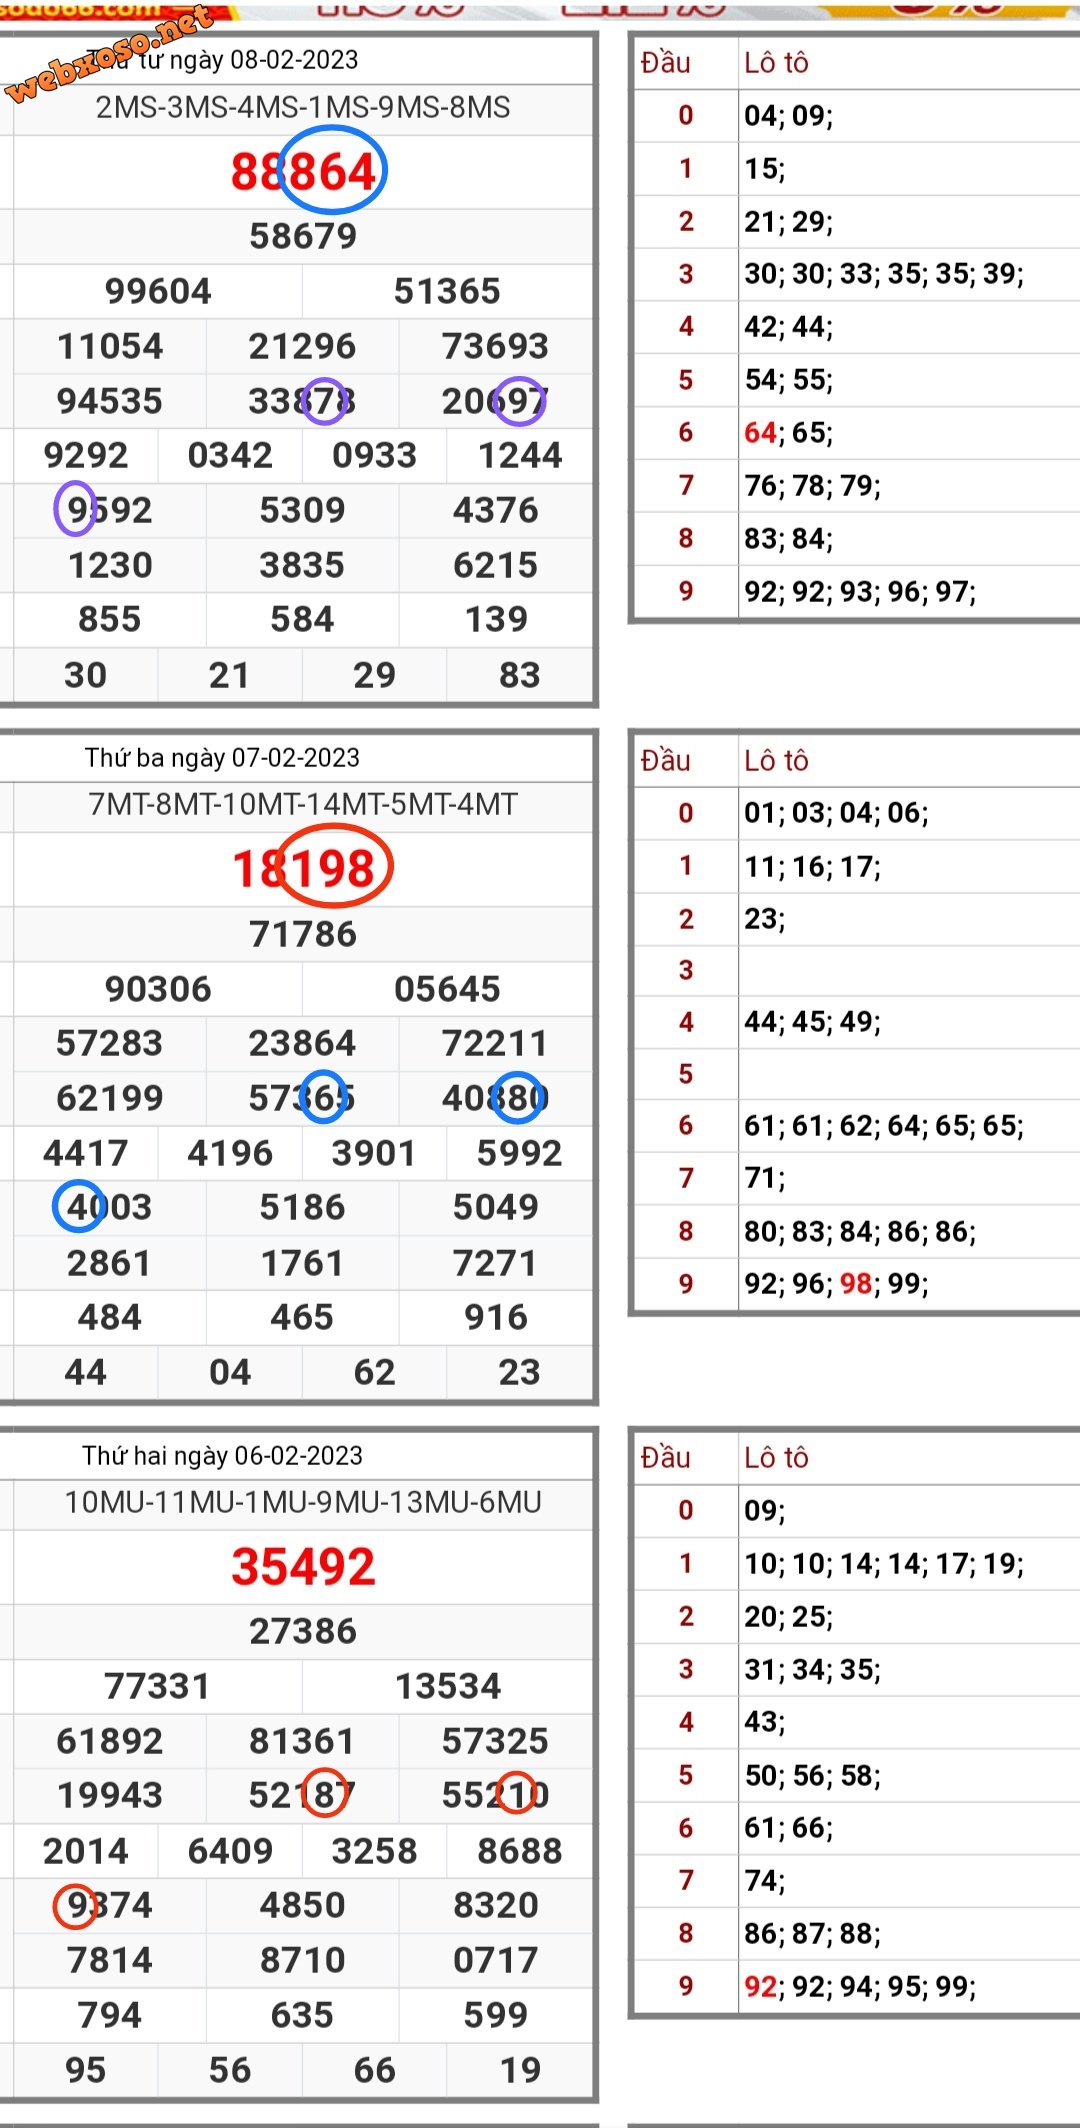Tap the number 52187

click(x=302, y=1795)
